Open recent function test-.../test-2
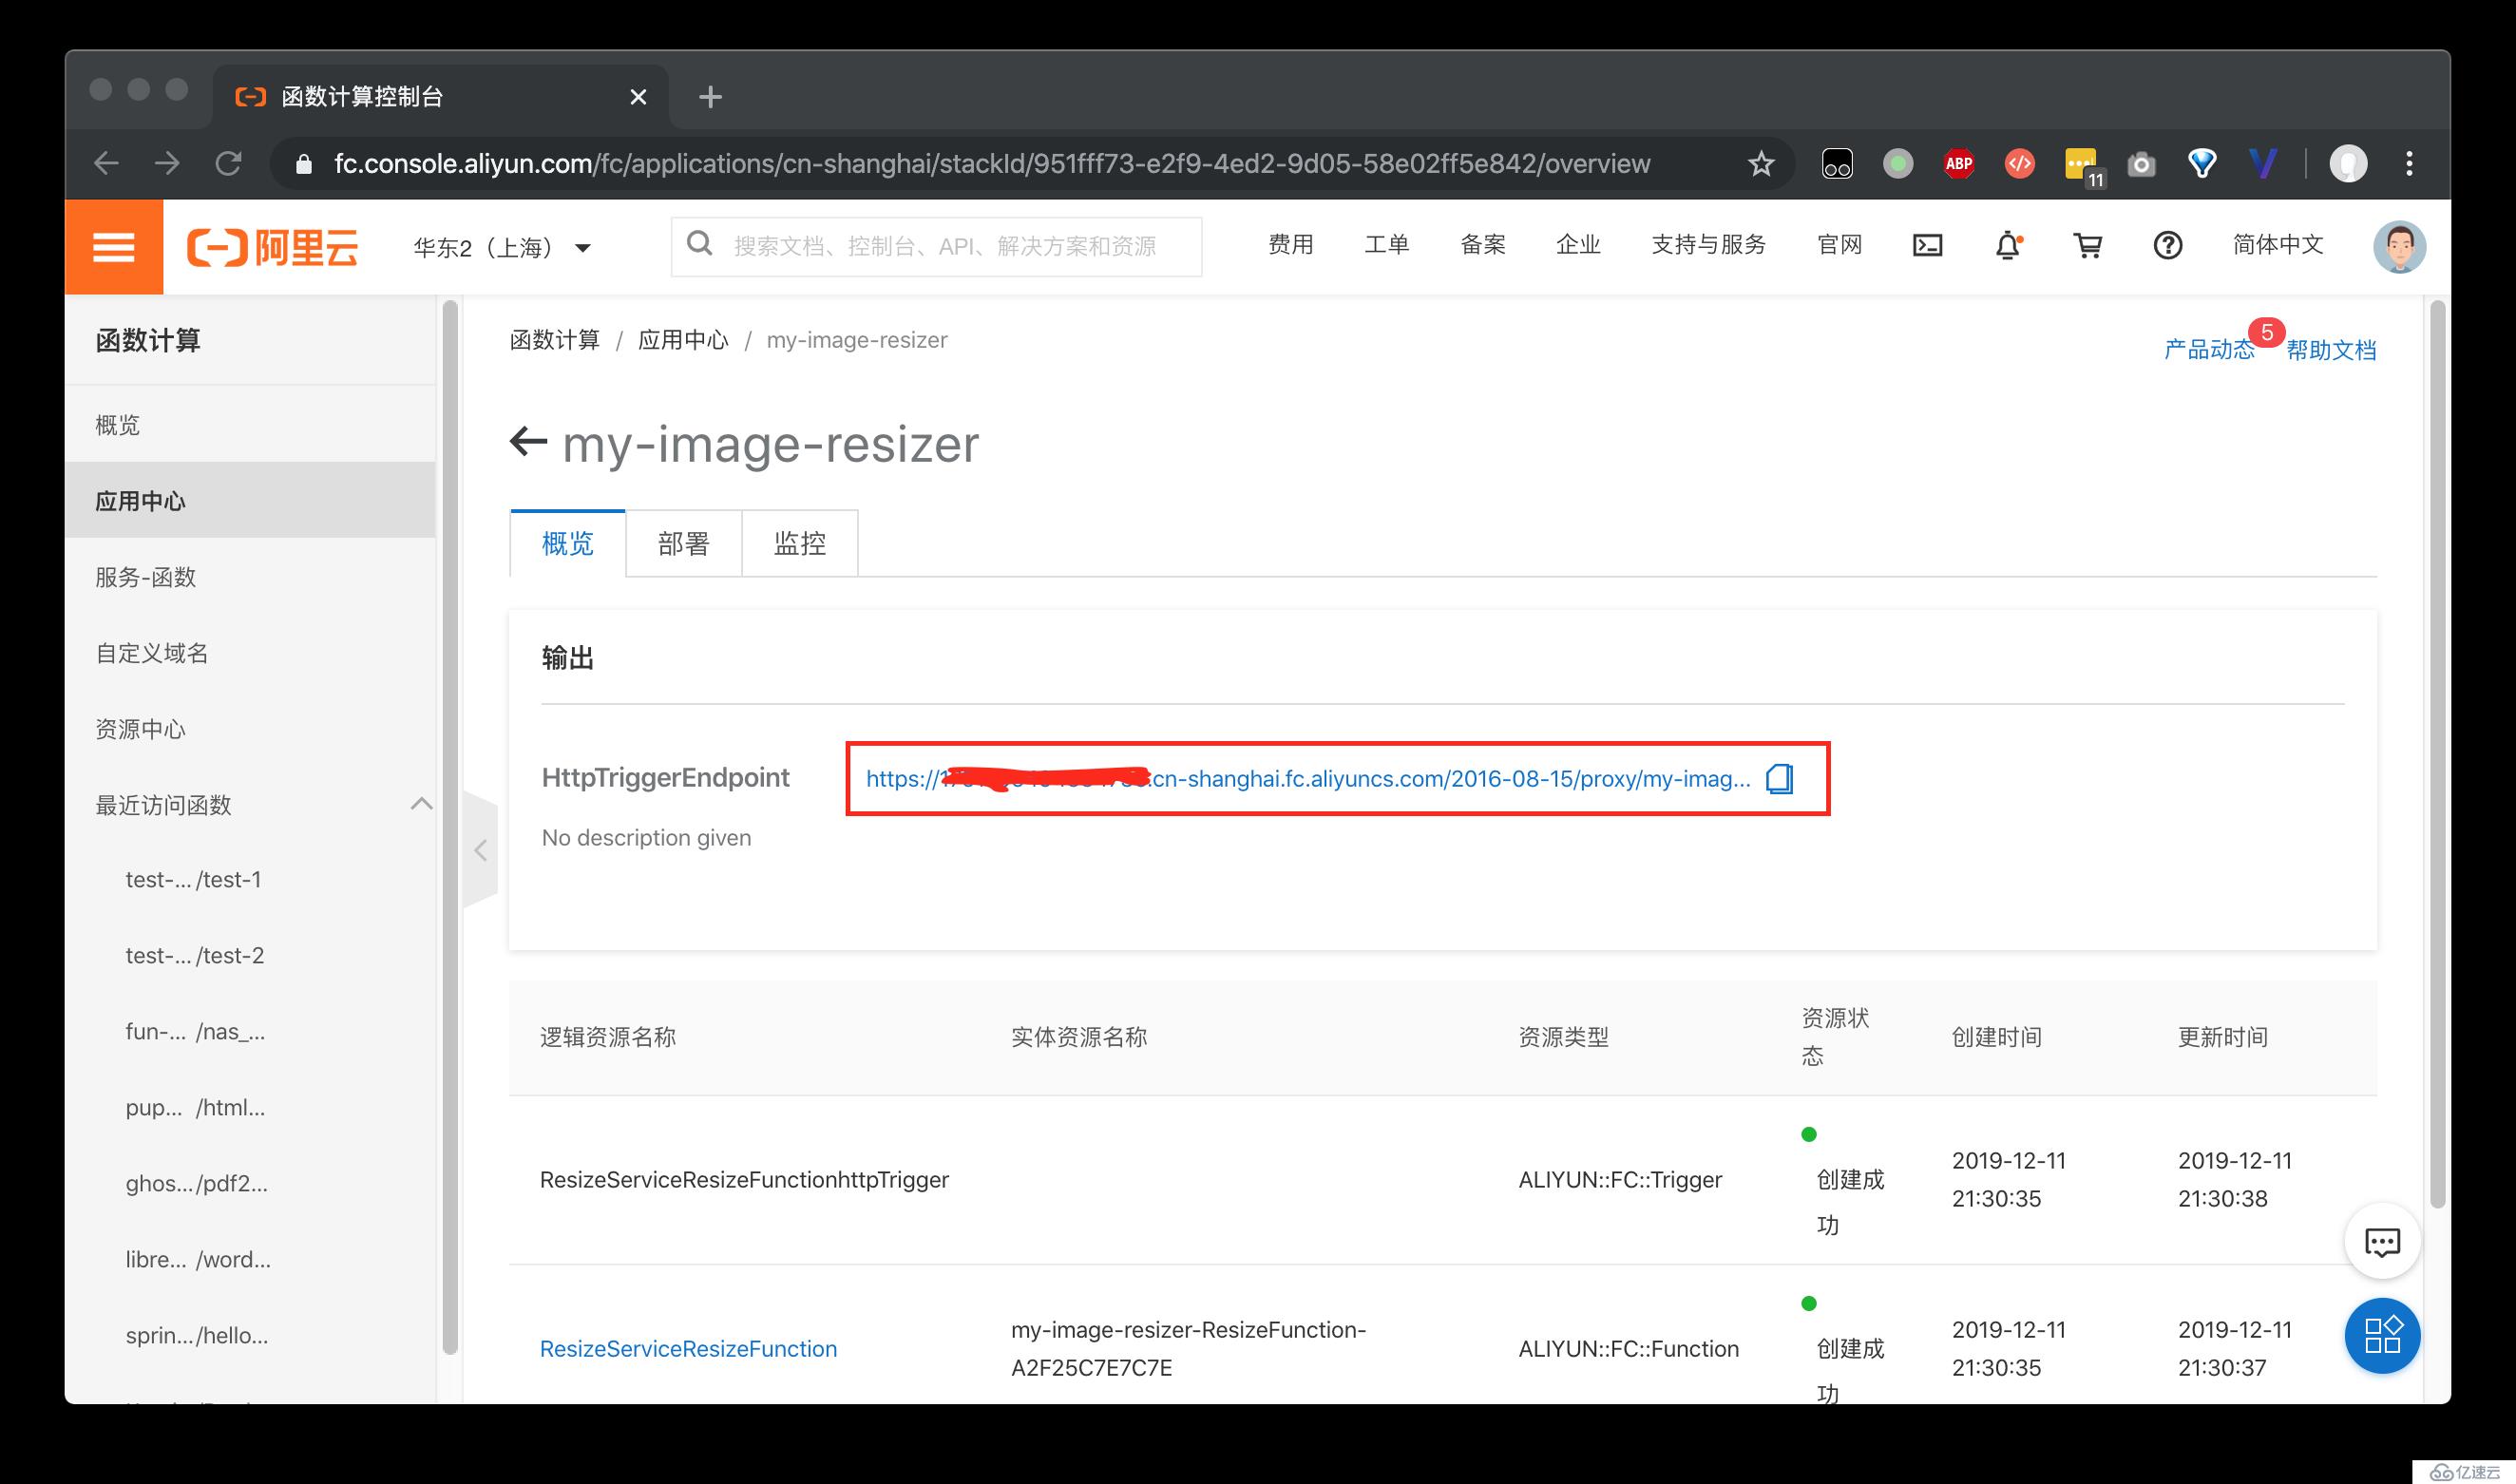The height and width of the screenshot is (1484, 2516). coord(195,955)
